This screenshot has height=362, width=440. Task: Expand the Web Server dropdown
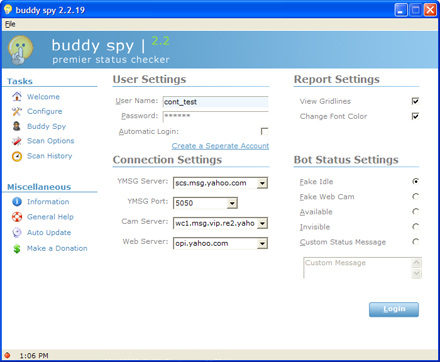coord(262,244)
